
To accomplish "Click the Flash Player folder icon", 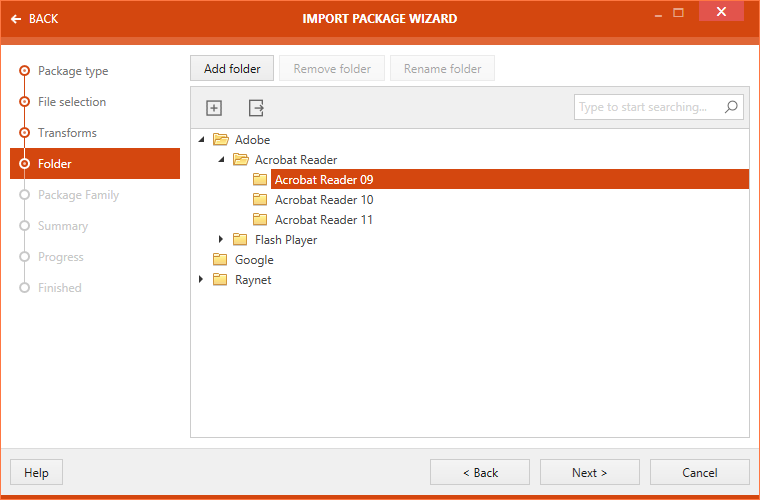I will [x=240, y=239].
